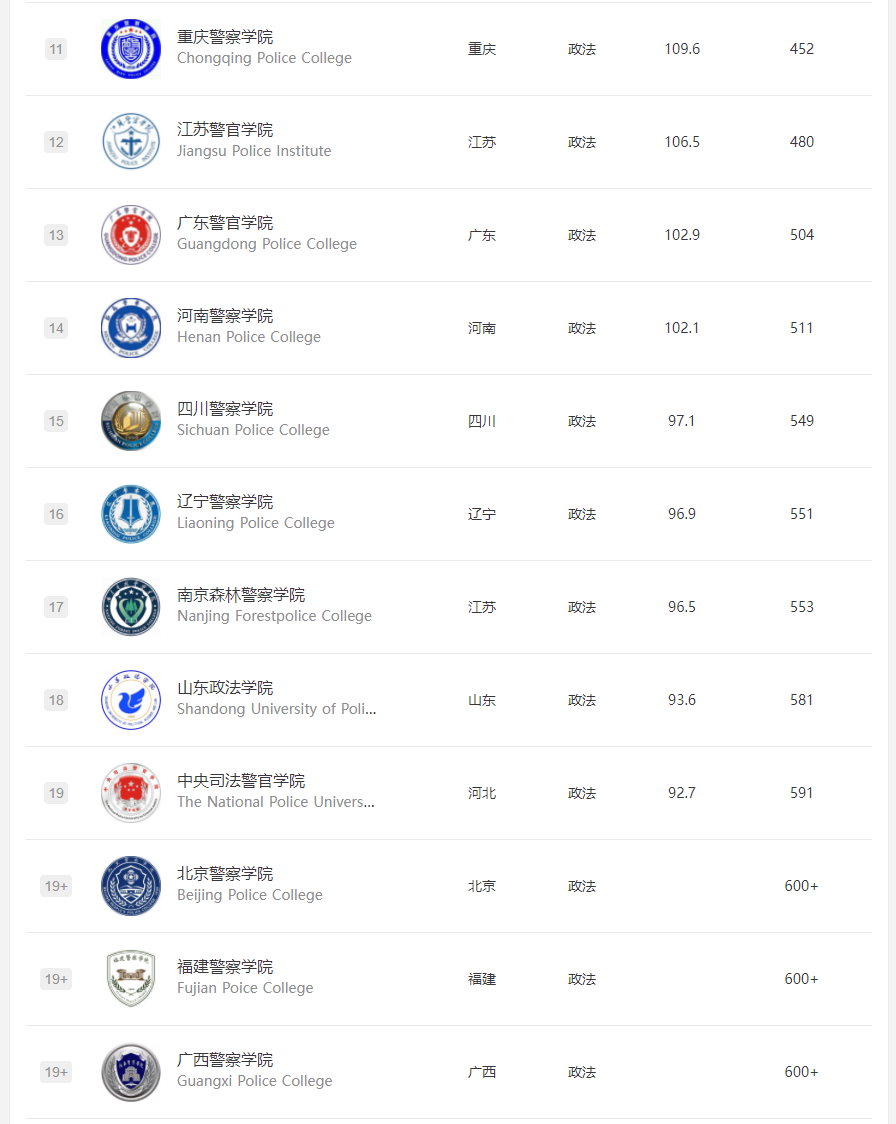Click the Sichuan Police College gold emblem
Screen dimensions: 896x1124
point(130,421)
